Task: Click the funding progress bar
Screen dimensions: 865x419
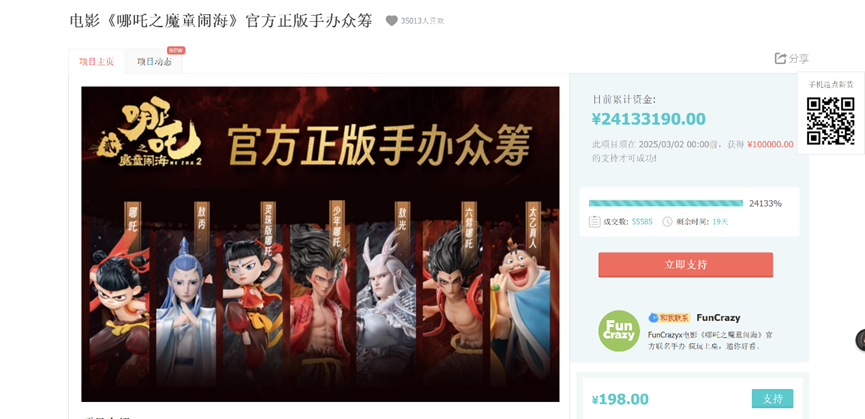Action: click(x=666, y=203)
